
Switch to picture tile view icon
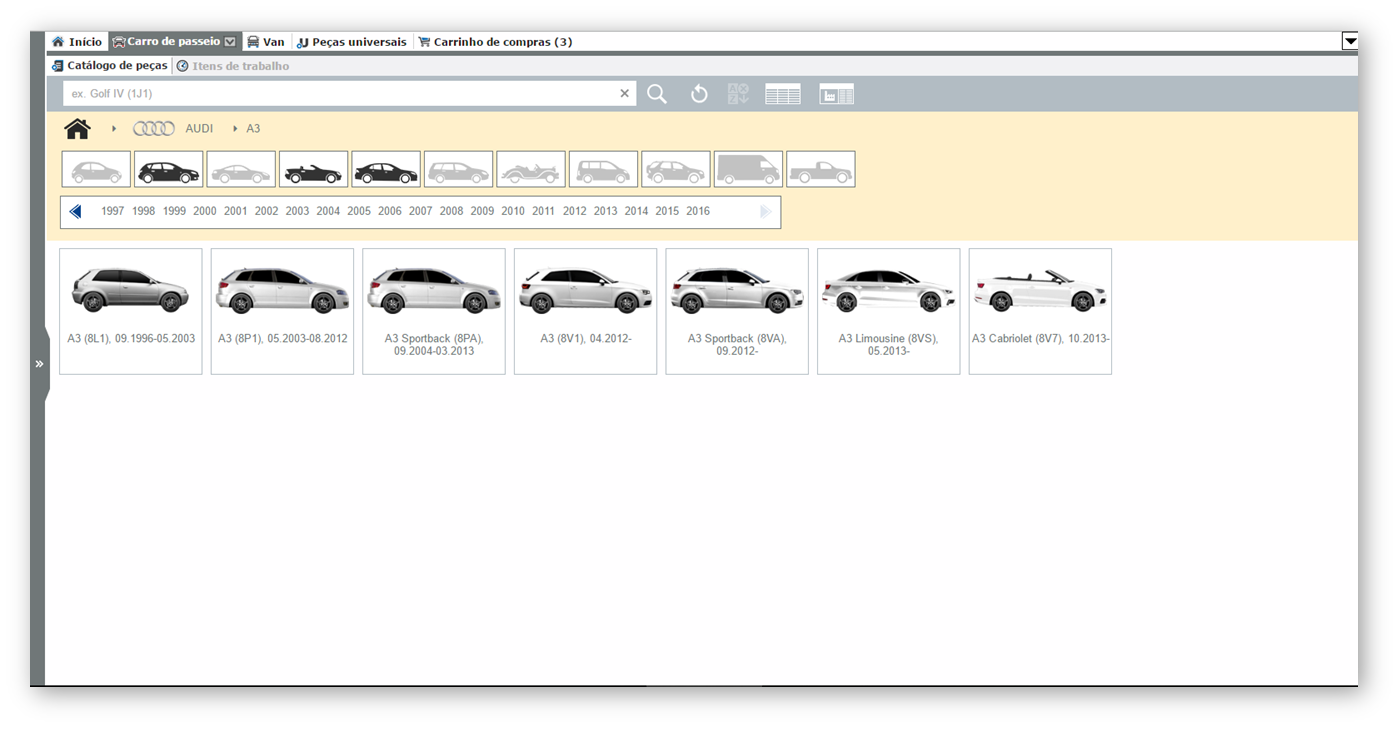tap(837, 94)
